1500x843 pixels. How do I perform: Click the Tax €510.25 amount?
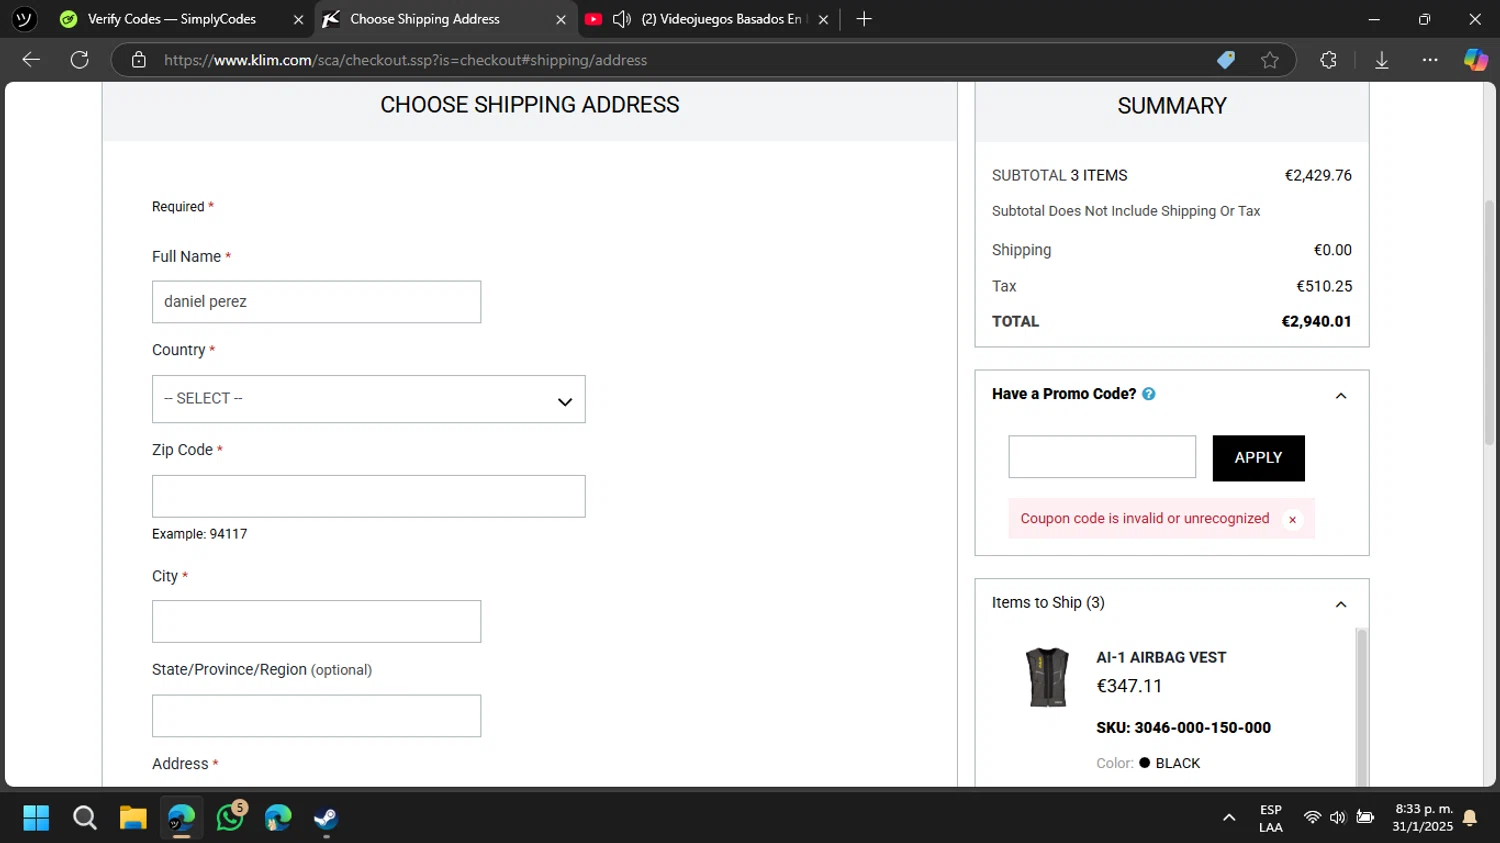point(1324,286)
